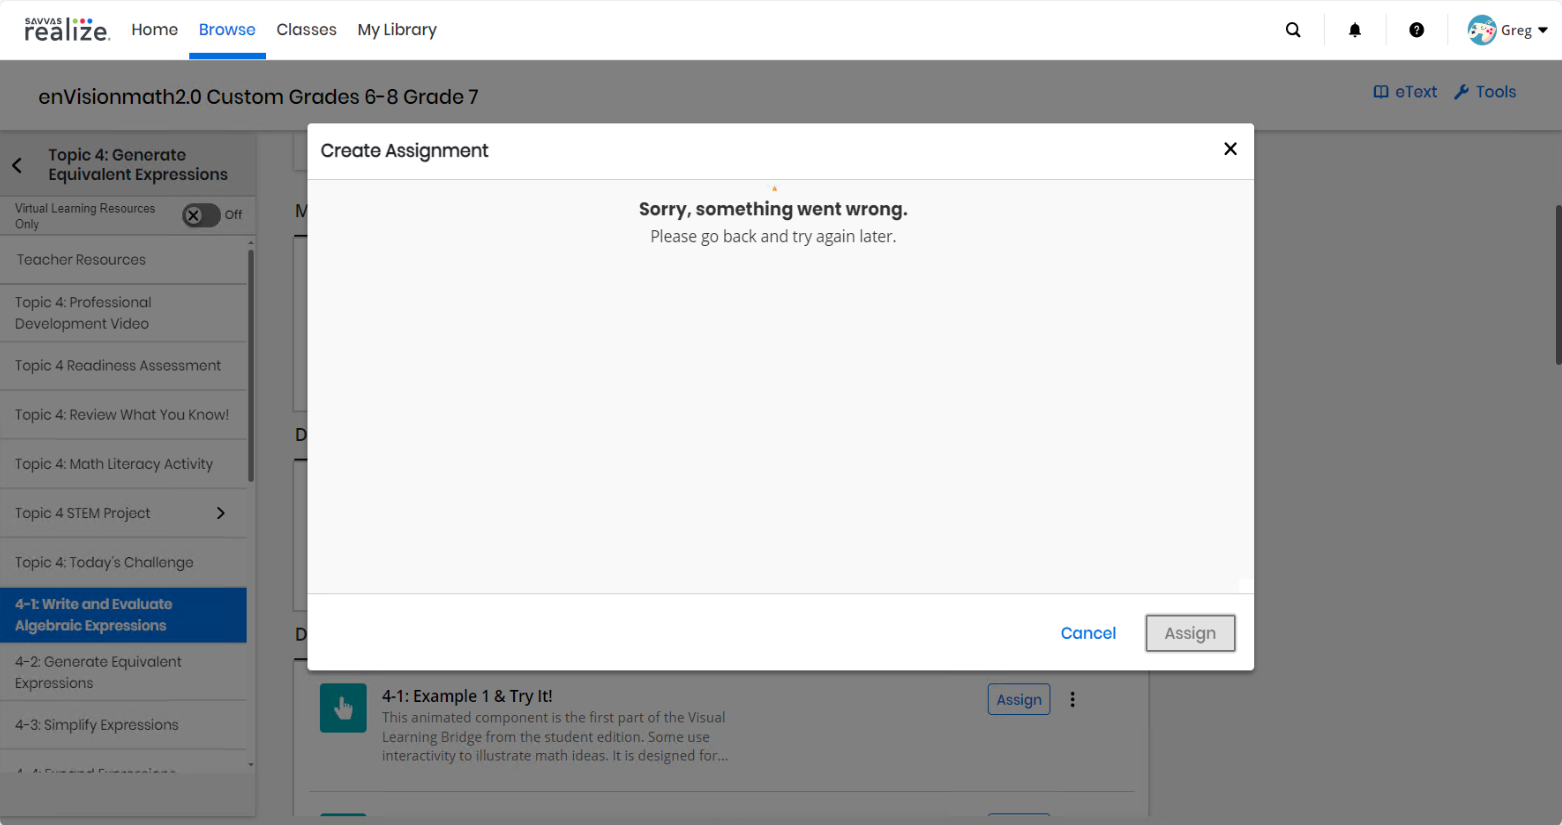The height and width of the screenshot is (825, 1562).
Task: Switch to the Classes tab
Action: (306, 29)
